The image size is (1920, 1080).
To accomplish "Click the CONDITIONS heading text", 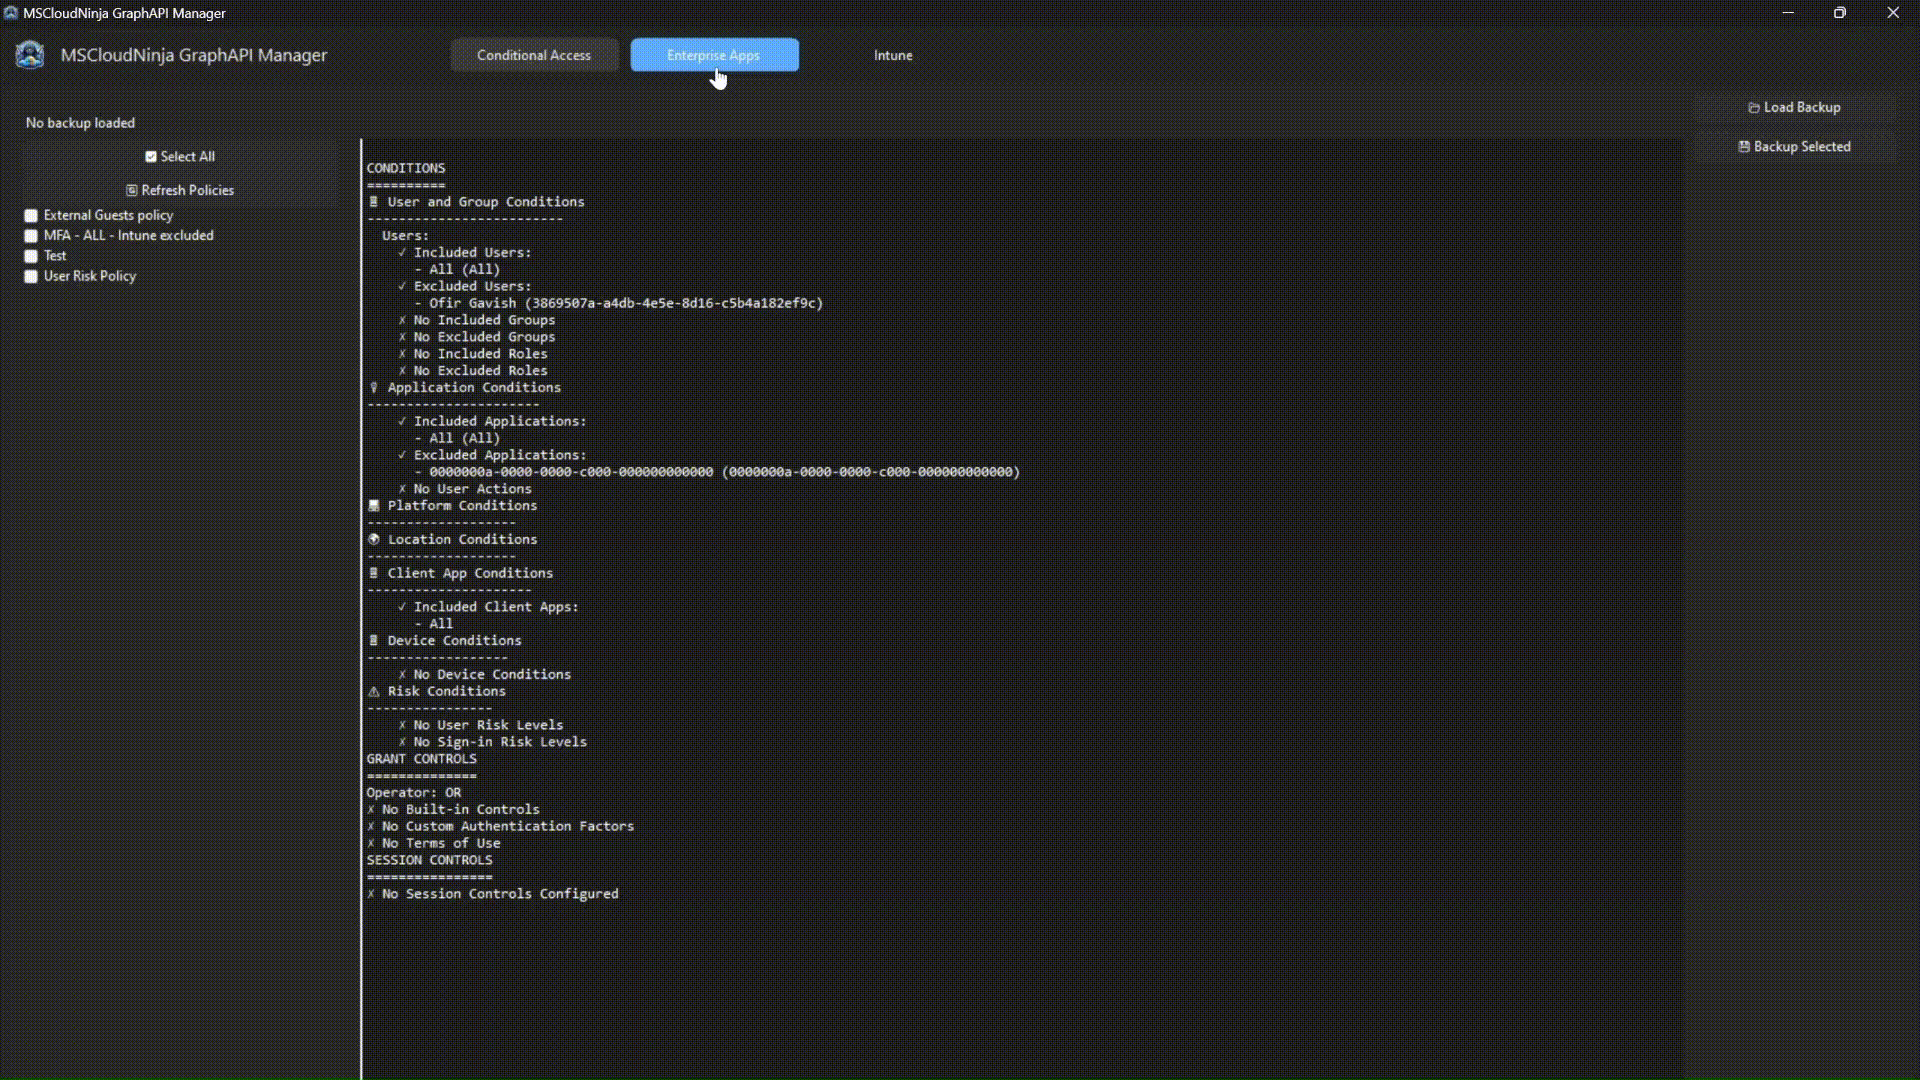I will 406,168.
